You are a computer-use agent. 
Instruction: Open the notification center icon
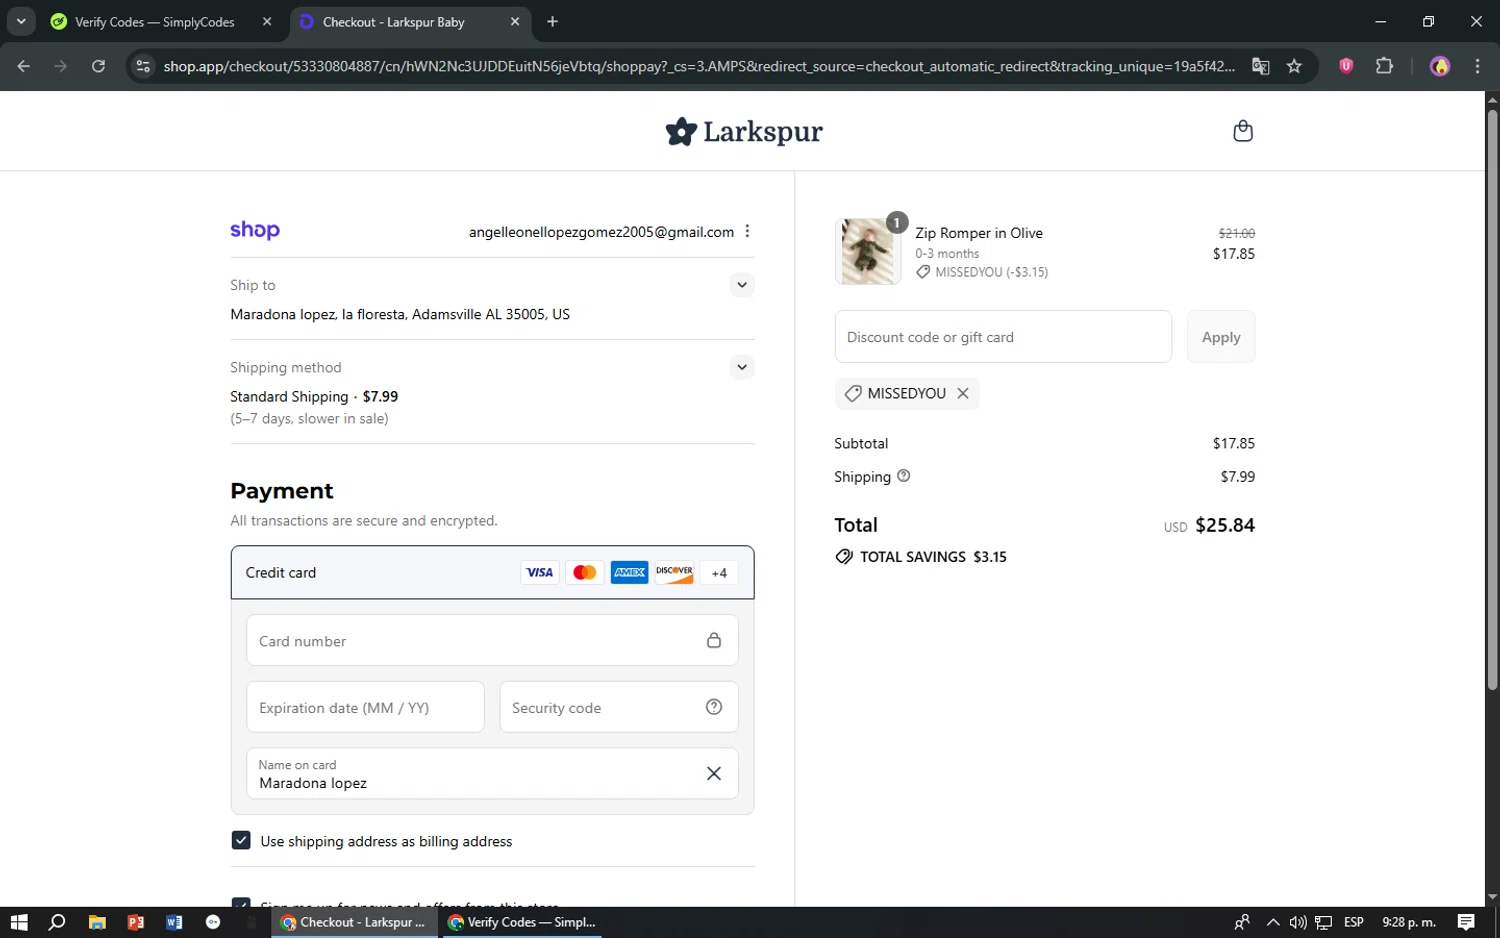pyautogui.click(x=1466, y=922)
